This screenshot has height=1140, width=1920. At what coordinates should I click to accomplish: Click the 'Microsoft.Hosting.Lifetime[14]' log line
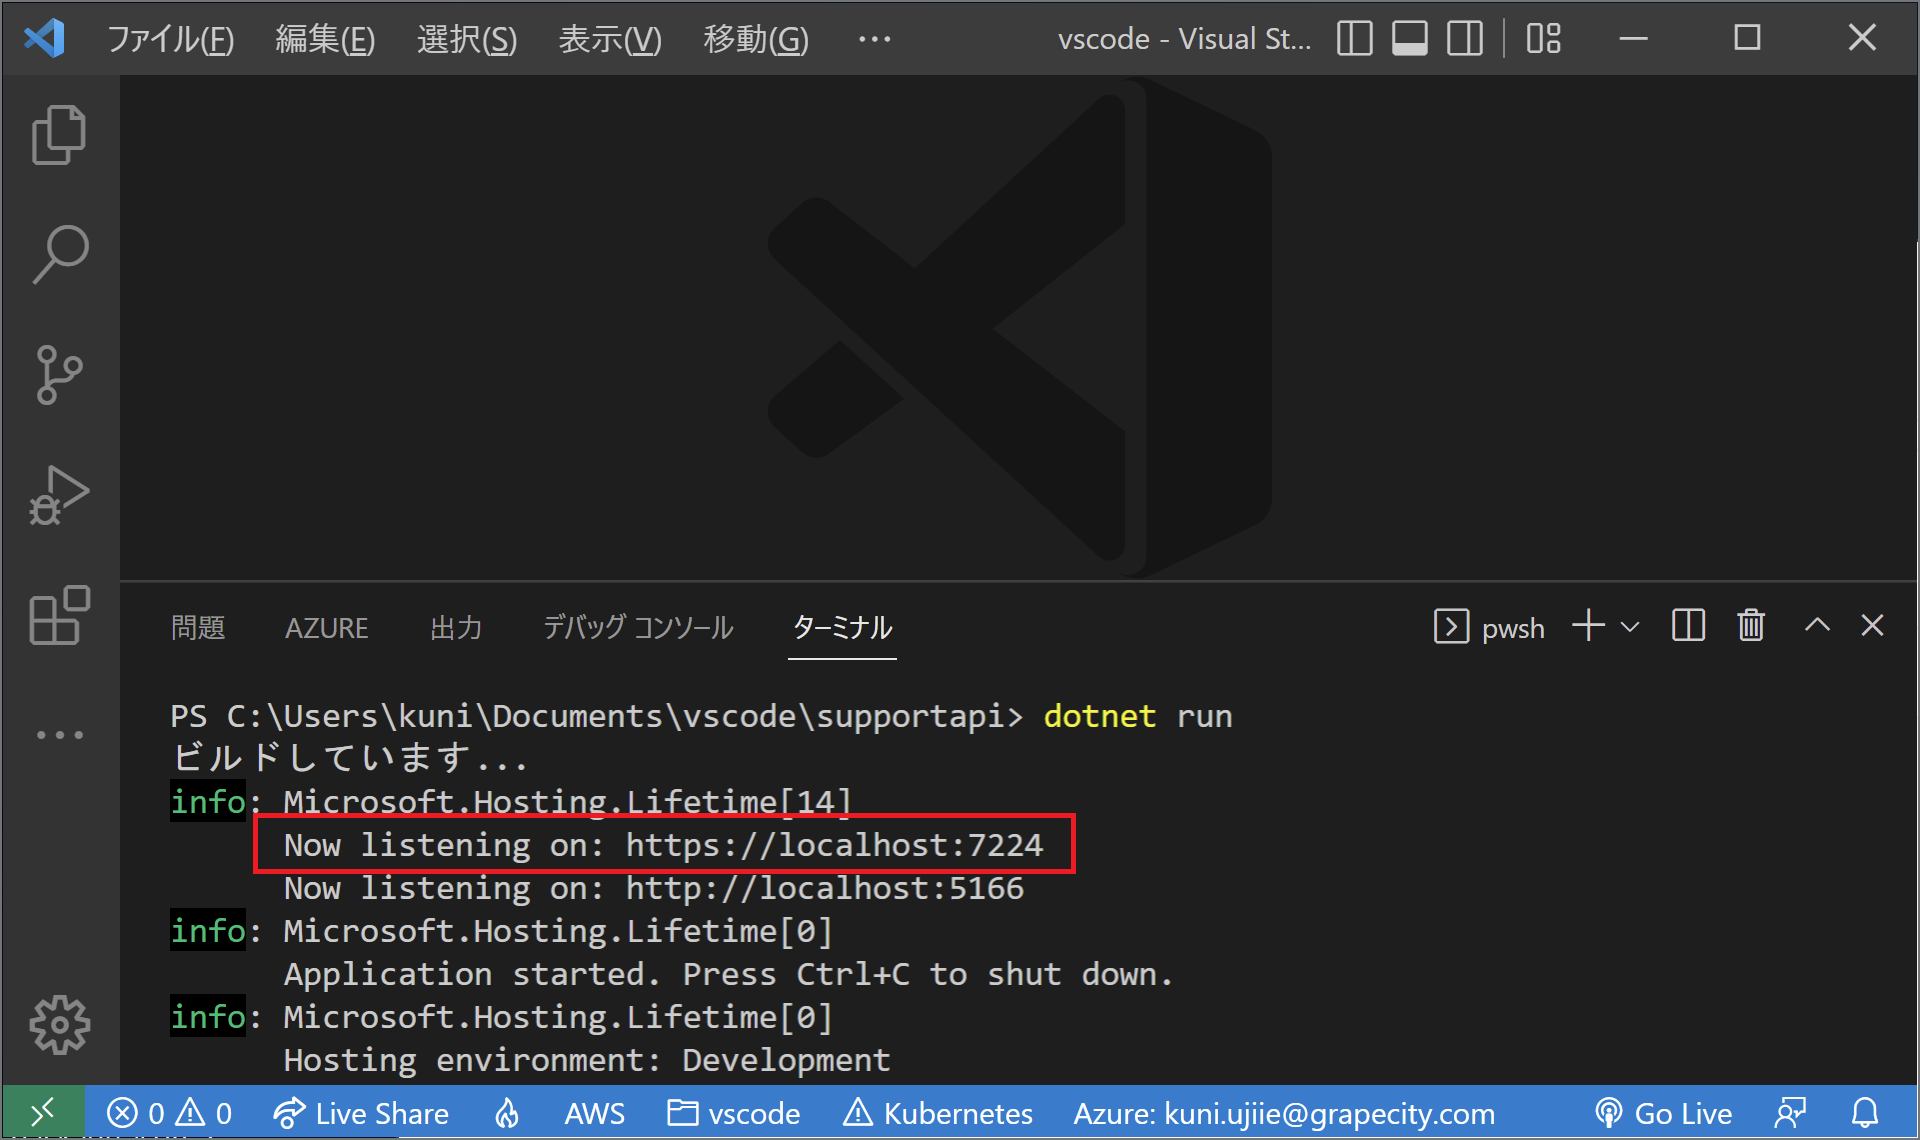tap(567, 802)
